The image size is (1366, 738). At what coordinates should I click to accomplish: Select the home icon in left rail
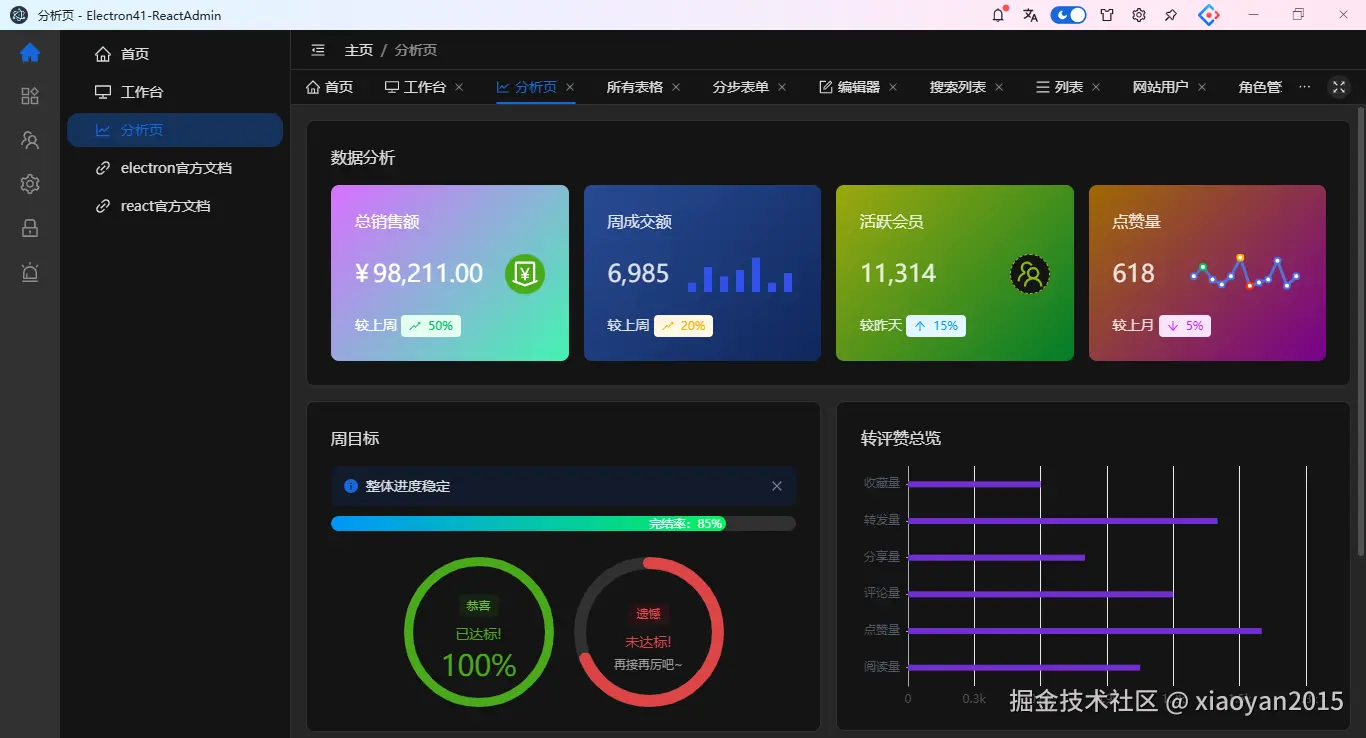[x=30, y=53]
